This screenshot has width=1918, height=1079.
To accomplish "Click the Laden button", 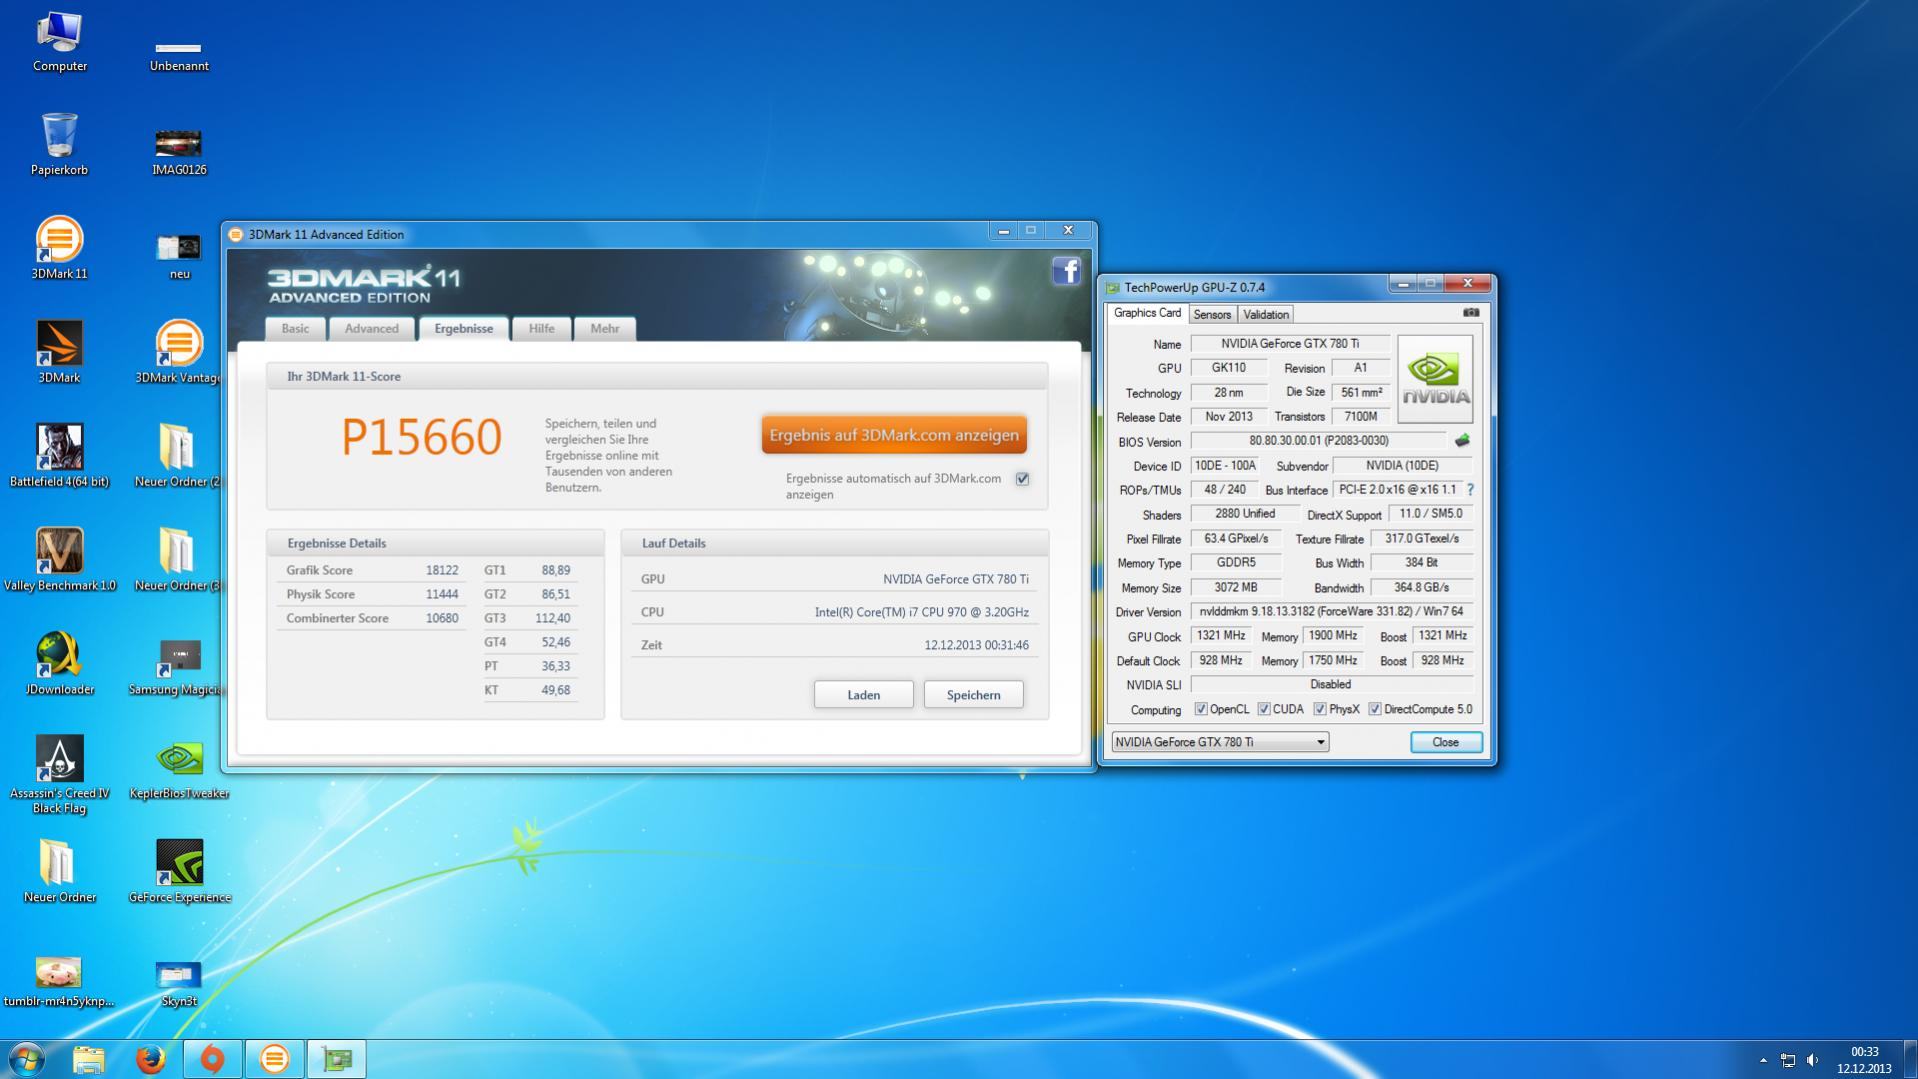I will 863,695.
